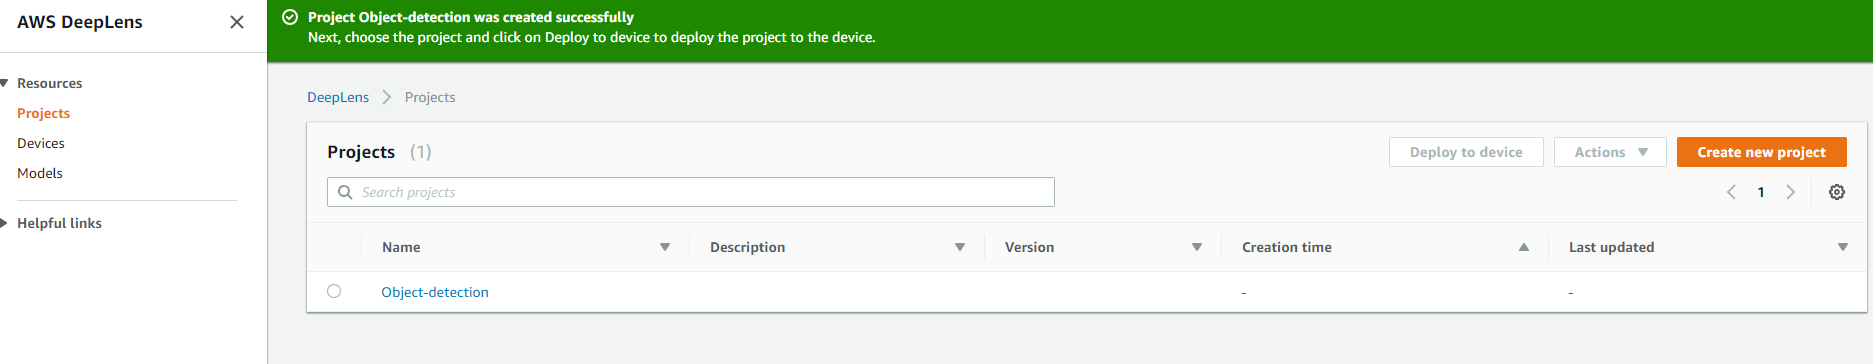Screen dimensions: 1873x364
Task: Sort by Last updated arrow
Action: tap(1843, 247)
